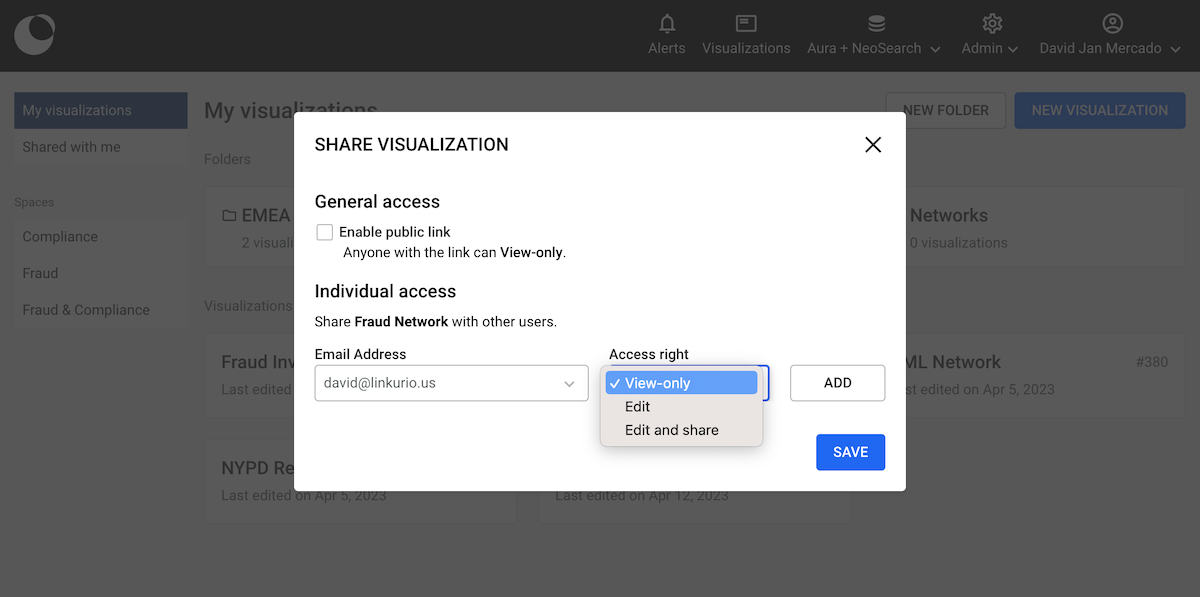1200x597 pixels.
Task: Pick Edit and share access option
Action: [x=671, y=430]
